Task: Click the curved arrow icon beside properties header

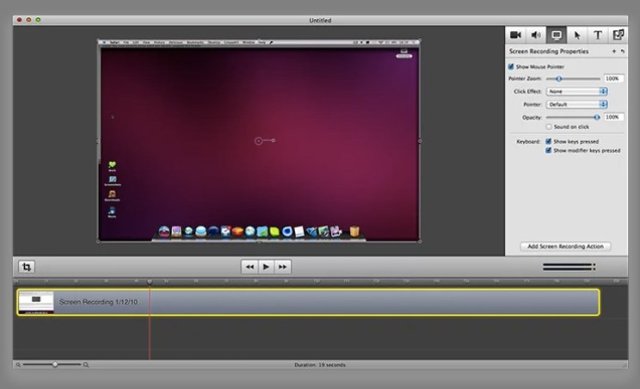Action: click(x=622, y=51)
